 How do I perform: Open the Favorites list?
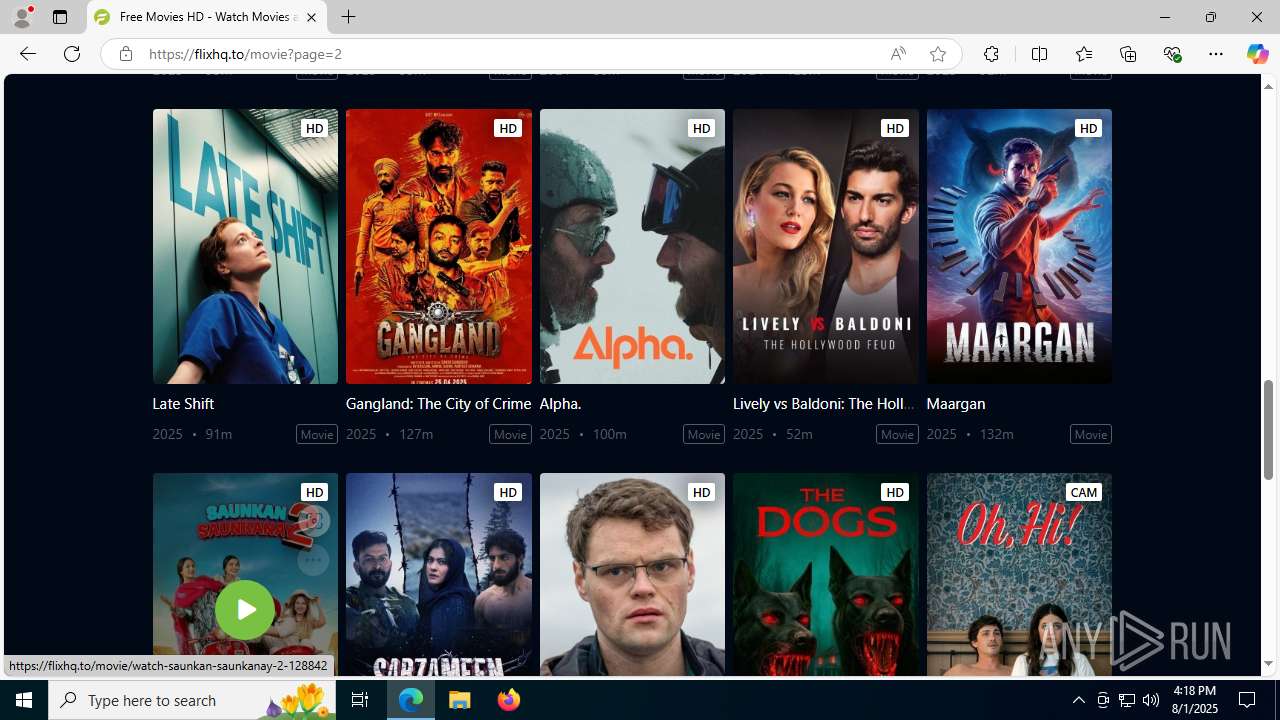(x=1084, y=54)
